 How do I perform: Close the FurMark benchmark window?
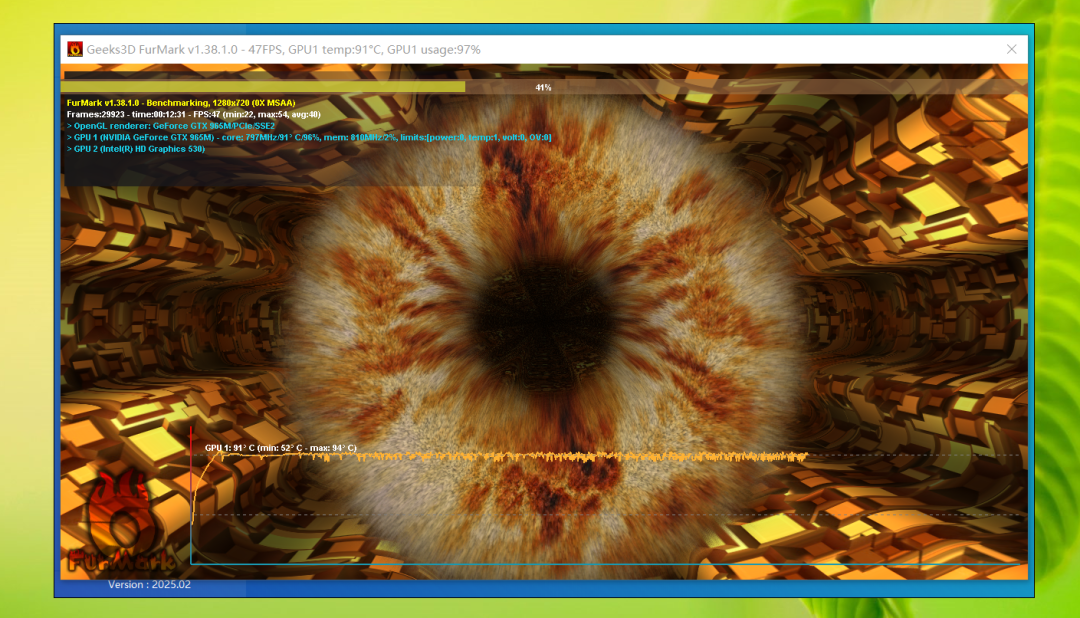[x=1011, y=50]
